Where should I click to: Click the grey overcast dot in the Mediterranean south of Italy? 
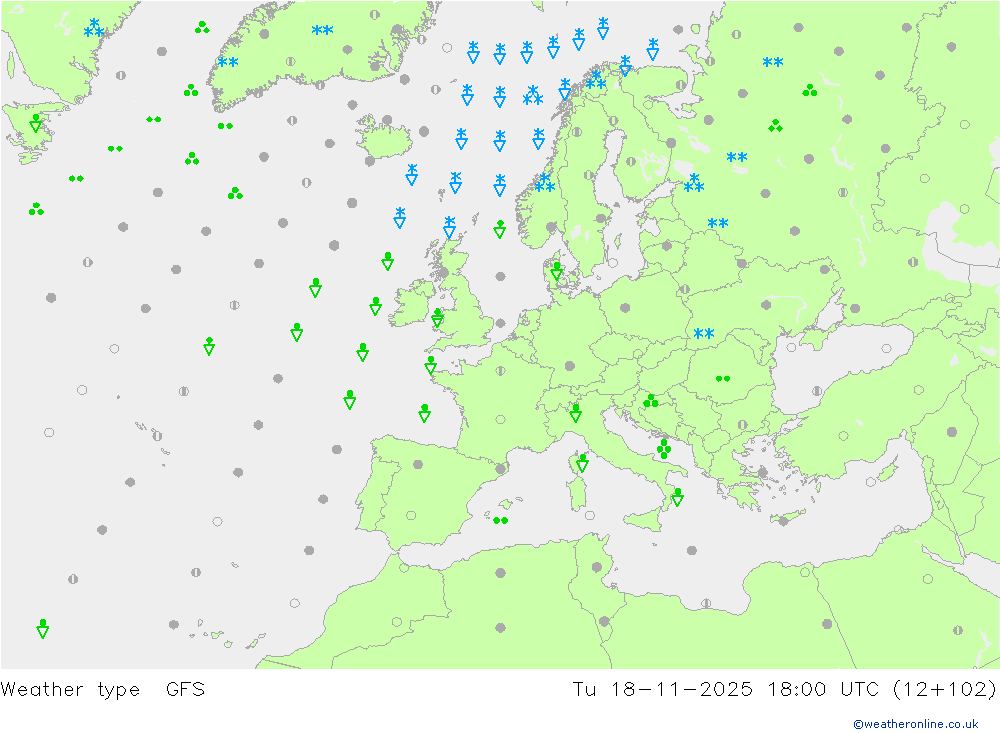[x=692, y=550]
